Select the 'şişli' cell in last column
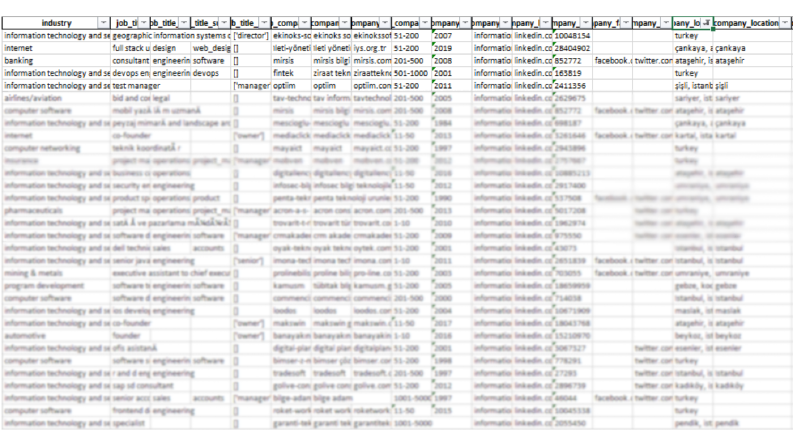Screen dimensions: 793x446 pyautogui.click(x=752, y=86)
